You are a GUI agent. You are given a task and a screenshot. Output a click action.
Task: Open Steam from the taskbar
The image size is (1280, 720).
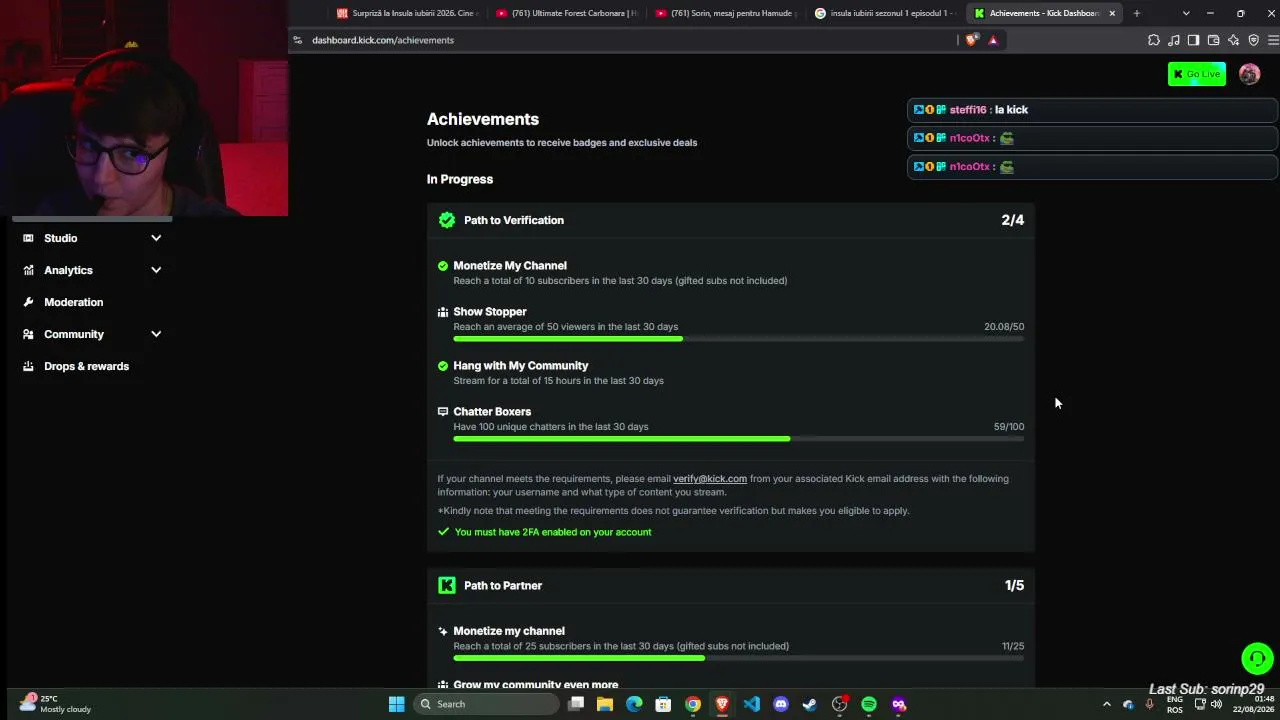810,704
